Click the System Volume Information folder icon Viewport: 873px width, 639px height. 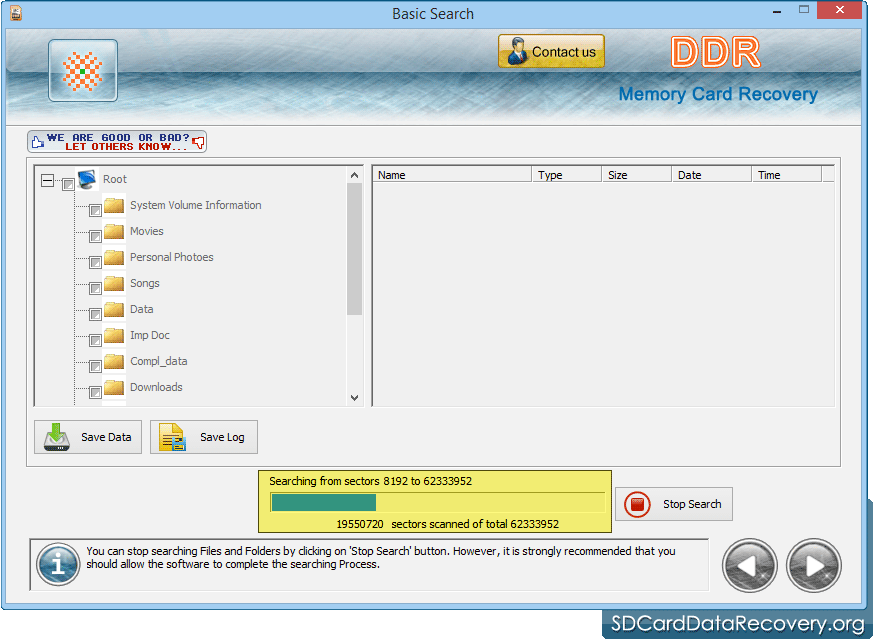pos(114,205)
